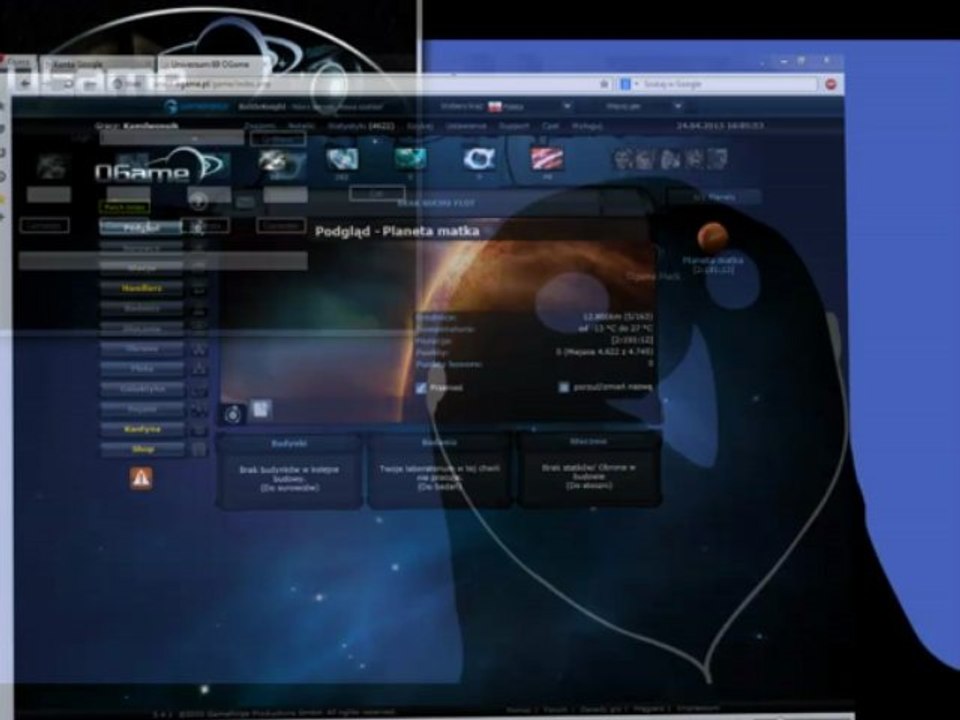Screen dimensions: 960x720
Task: Open the Galaktyka menu item
Action: (142, 389)
